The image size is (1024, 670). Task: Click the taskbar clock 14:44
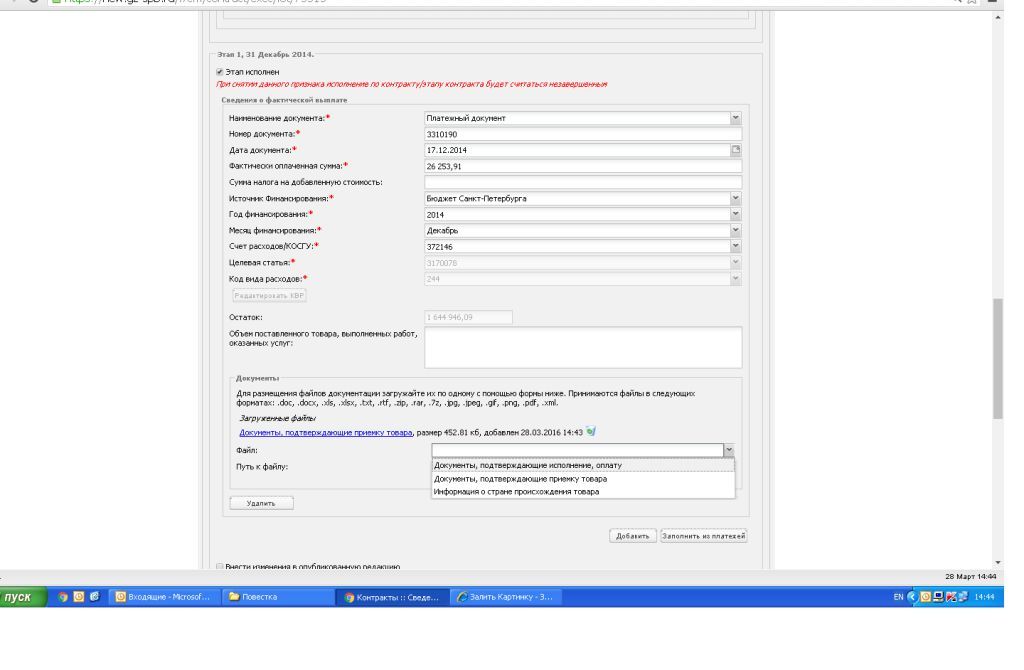pyautogui.click(x=984, y=597)
